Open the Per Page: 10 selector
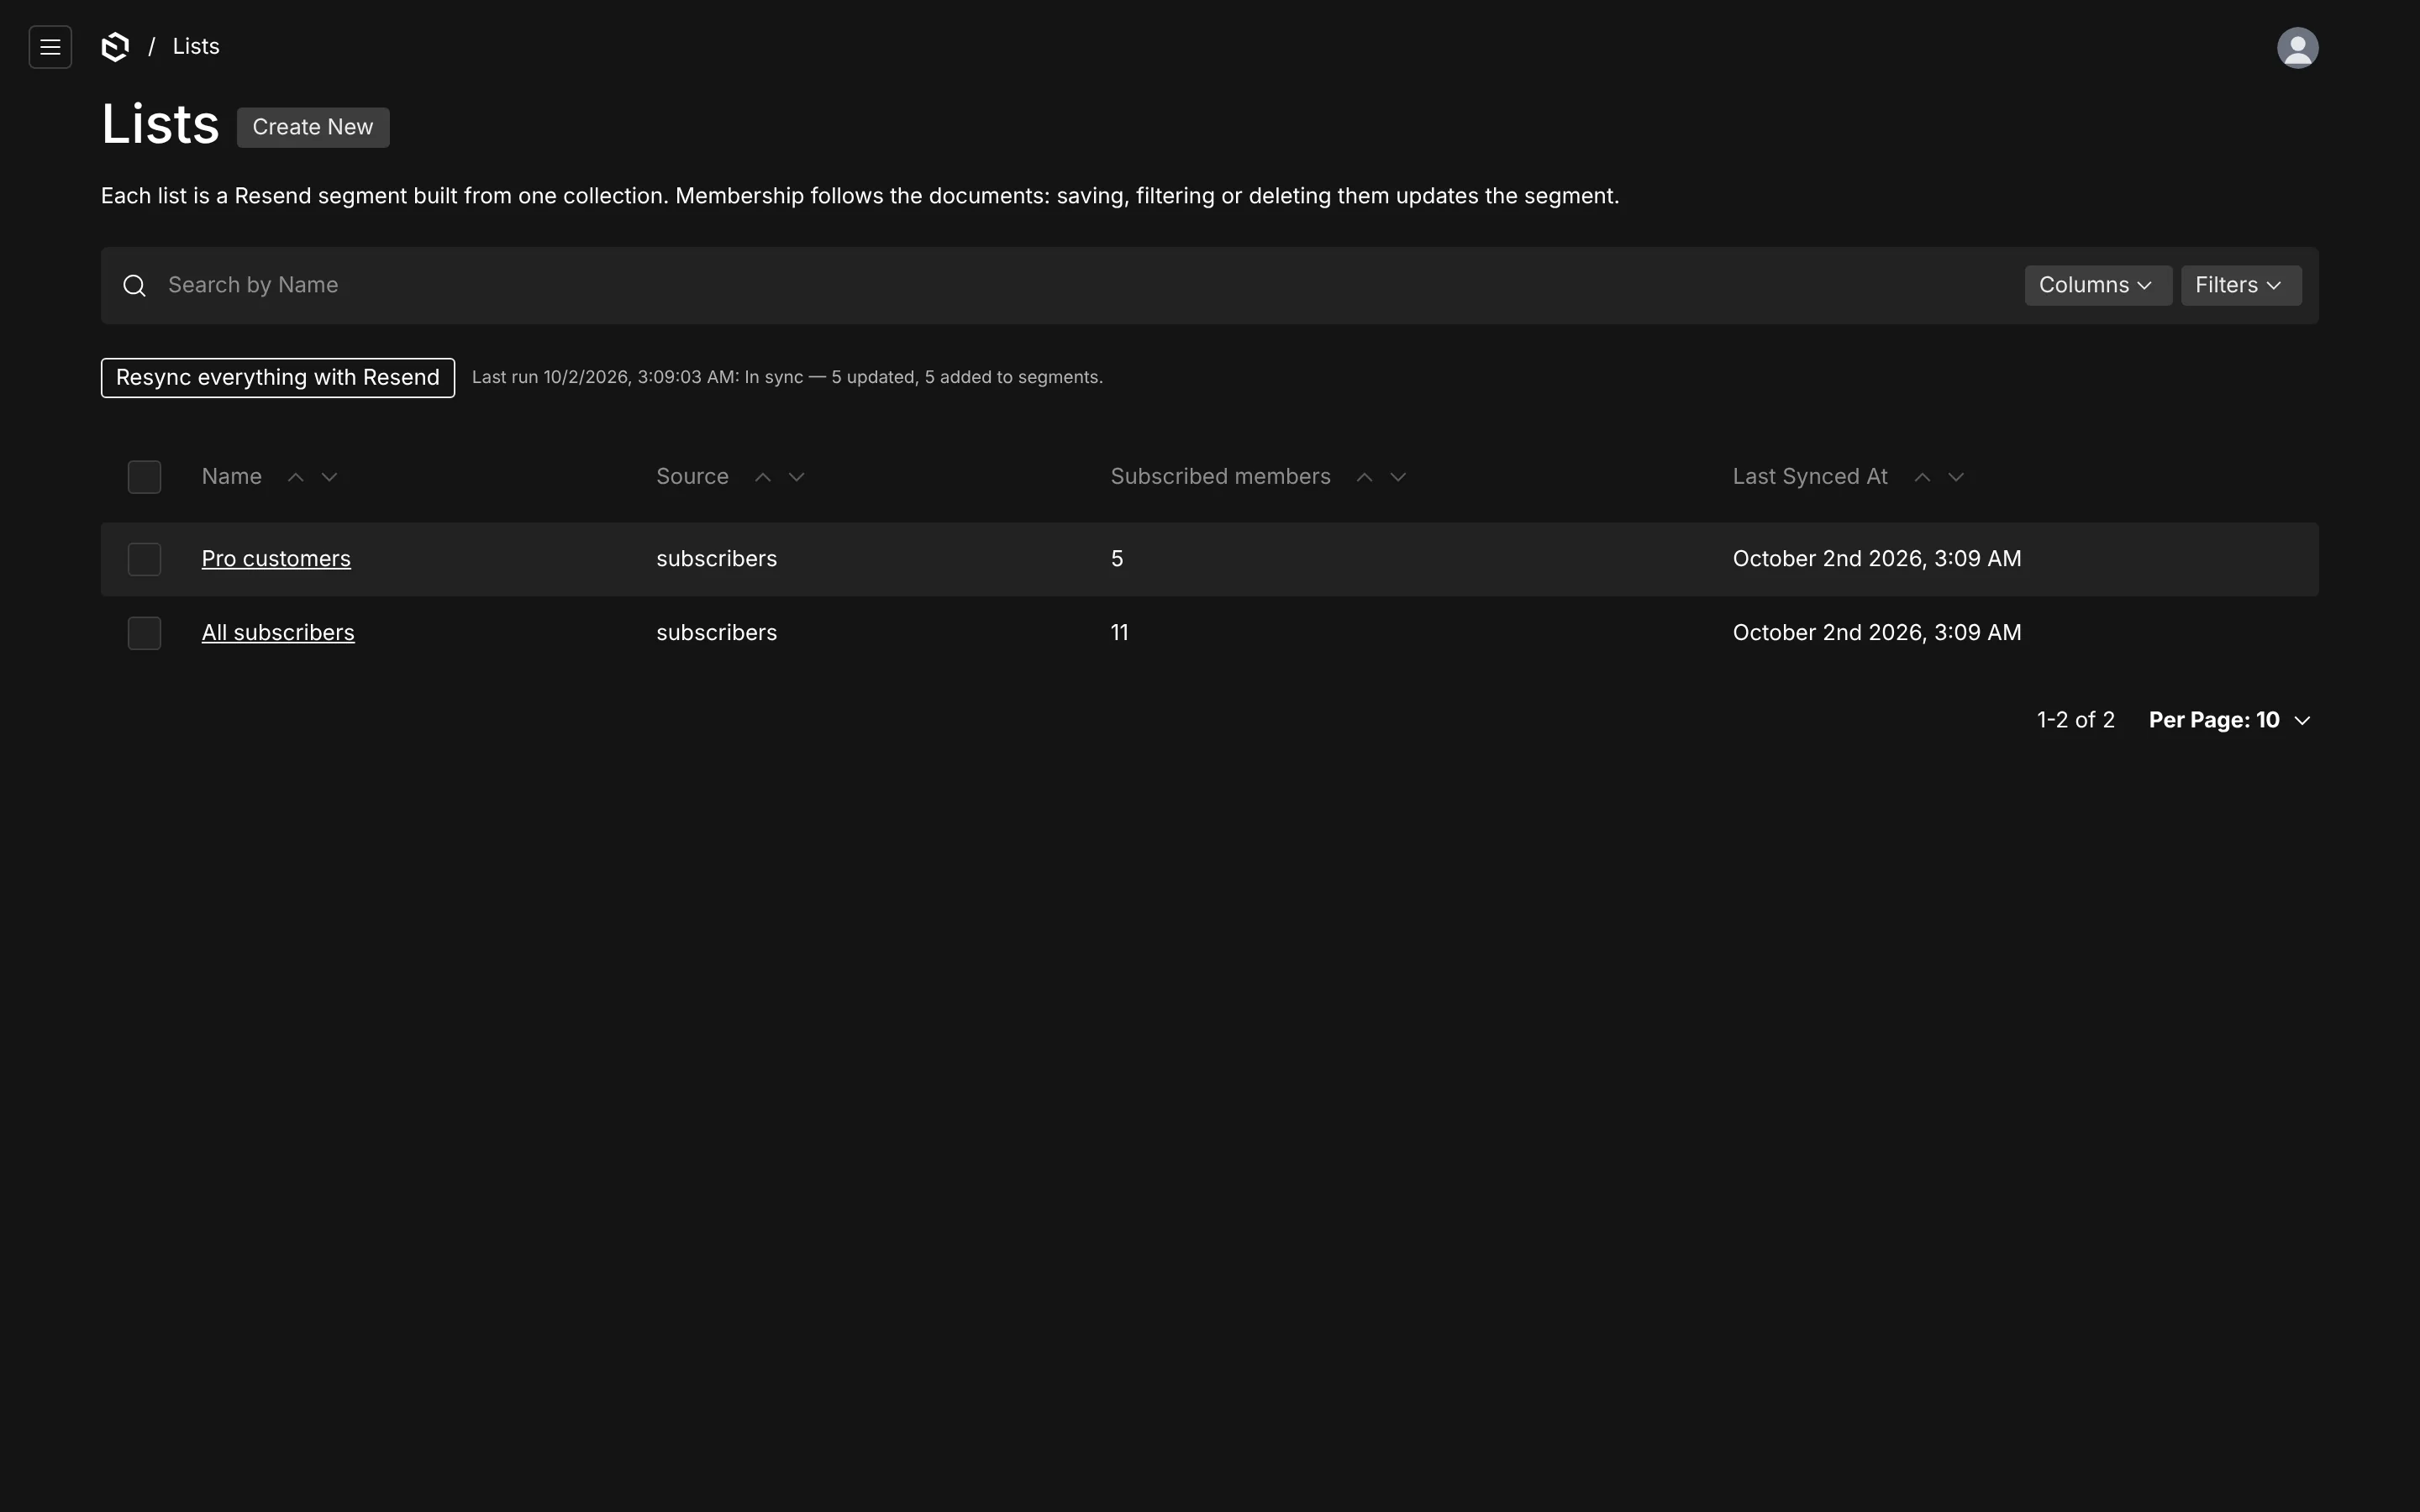This screenshot has width=2420, height=1512. click(2229, 720)
